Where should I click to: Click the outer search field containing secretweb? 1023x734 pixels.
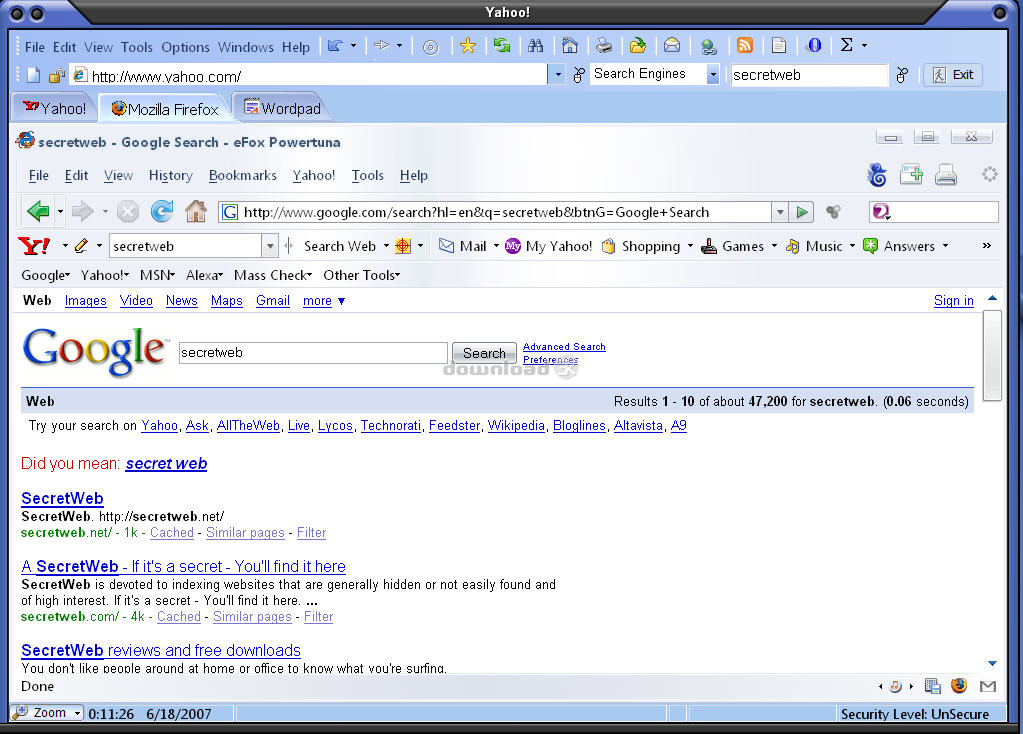click(x=809, y=75)
